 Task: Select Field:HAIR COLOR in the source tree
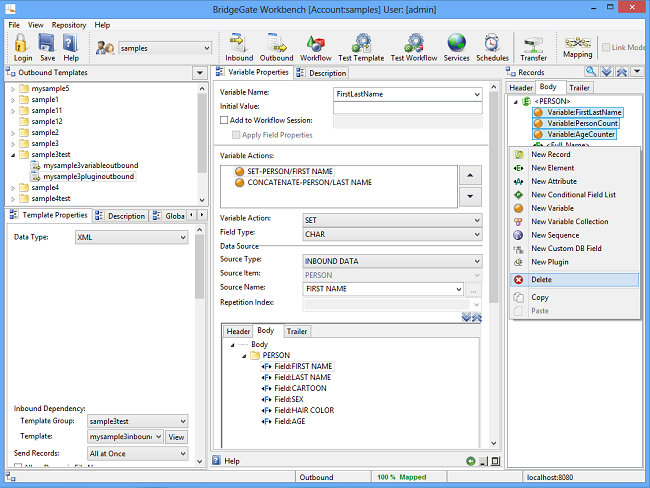[298, 410]
